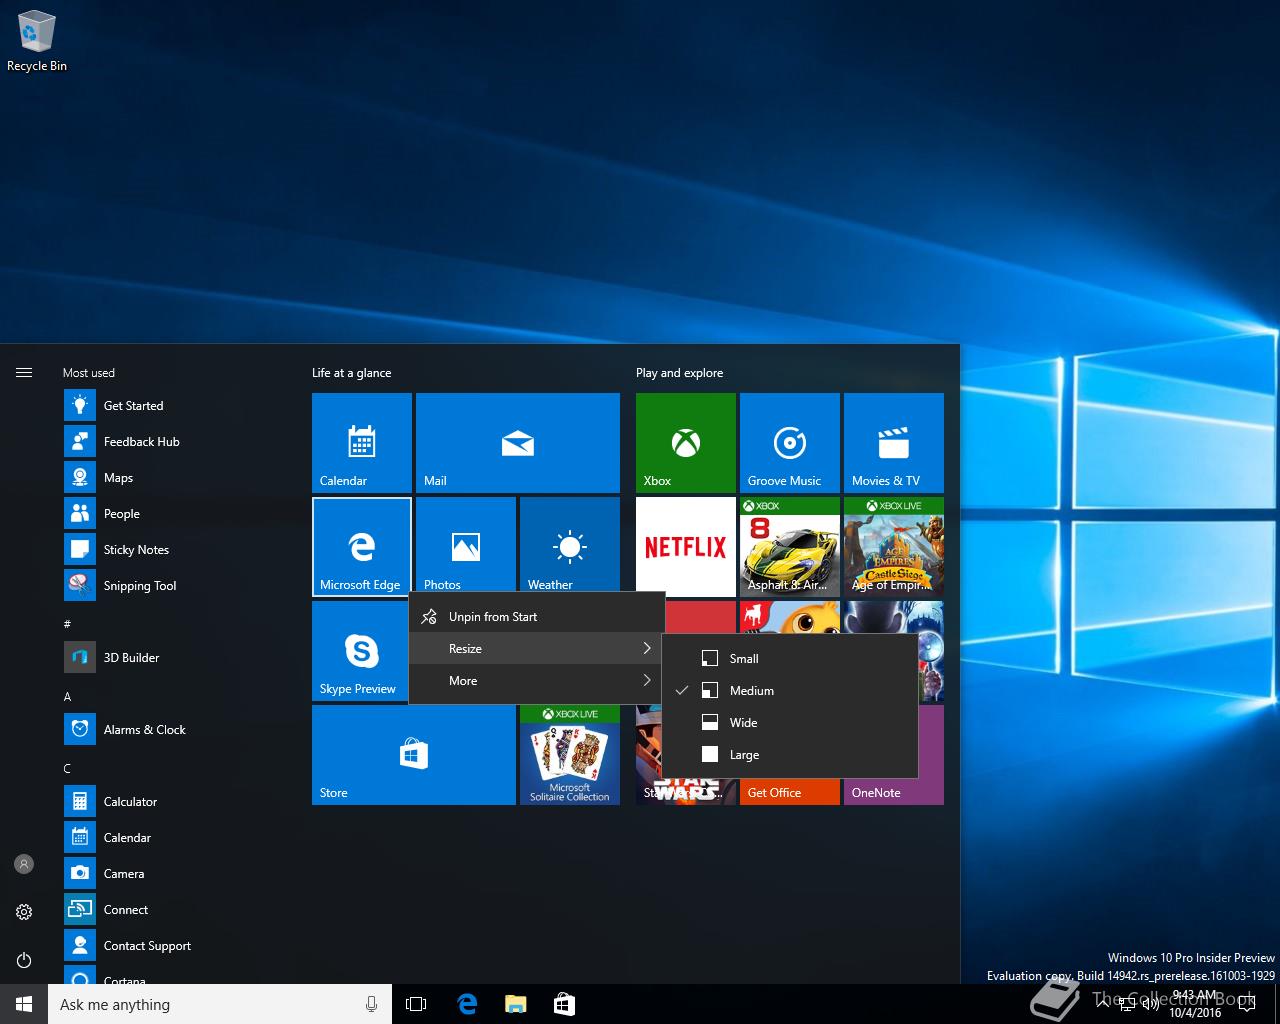Click the Netflix tile

coord(686,545)
